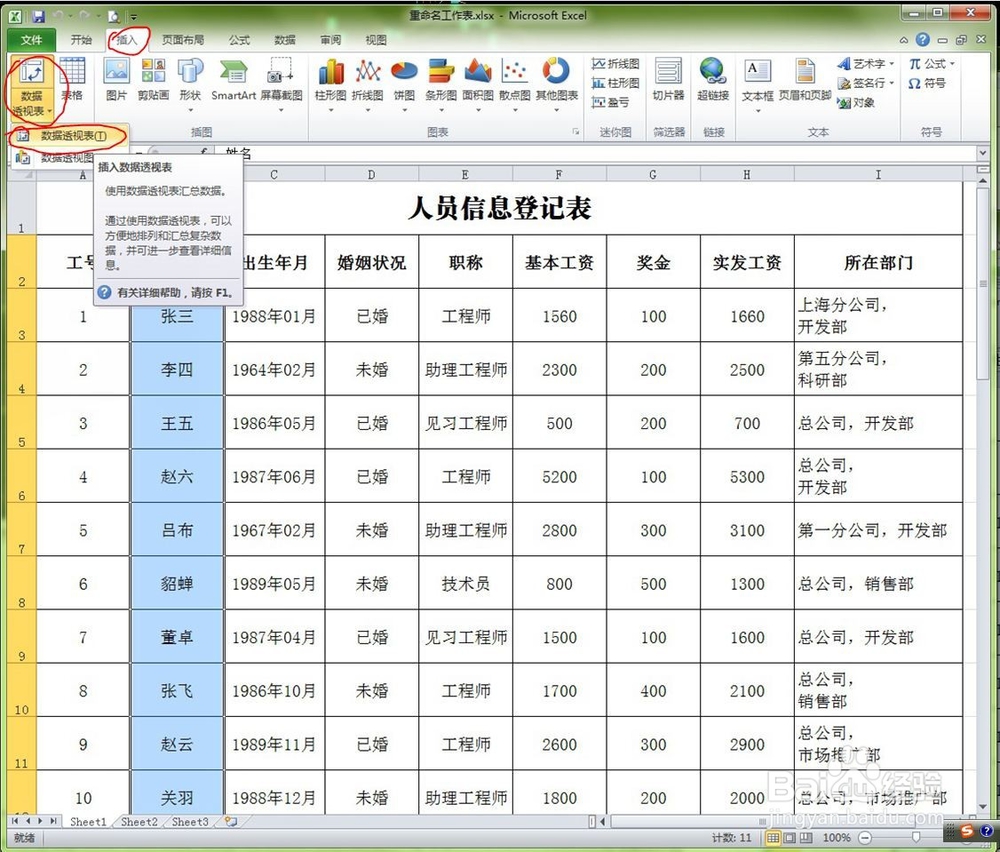1000x852 pixels.
Task: Click the PivotTable (数据透视表) ribbon button
Action: 31,88
